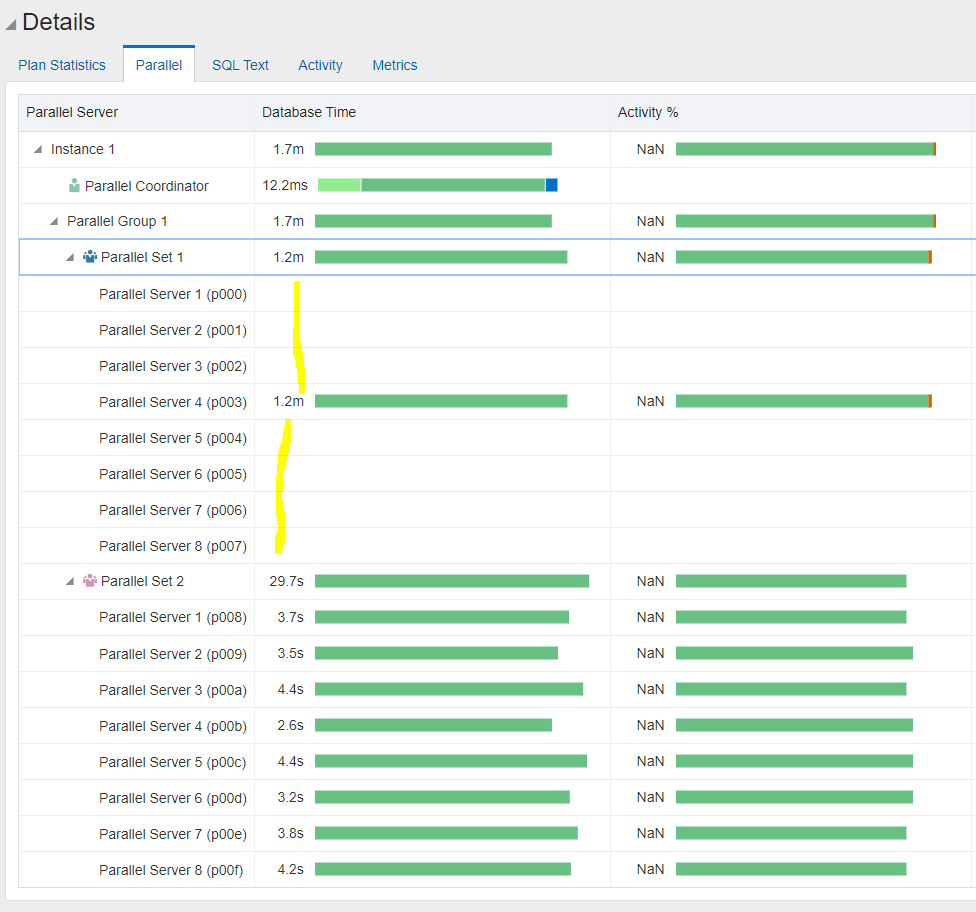Select Parallel Server 4 (p00b) row
The image size is (976, 912).
click(497, 726)
